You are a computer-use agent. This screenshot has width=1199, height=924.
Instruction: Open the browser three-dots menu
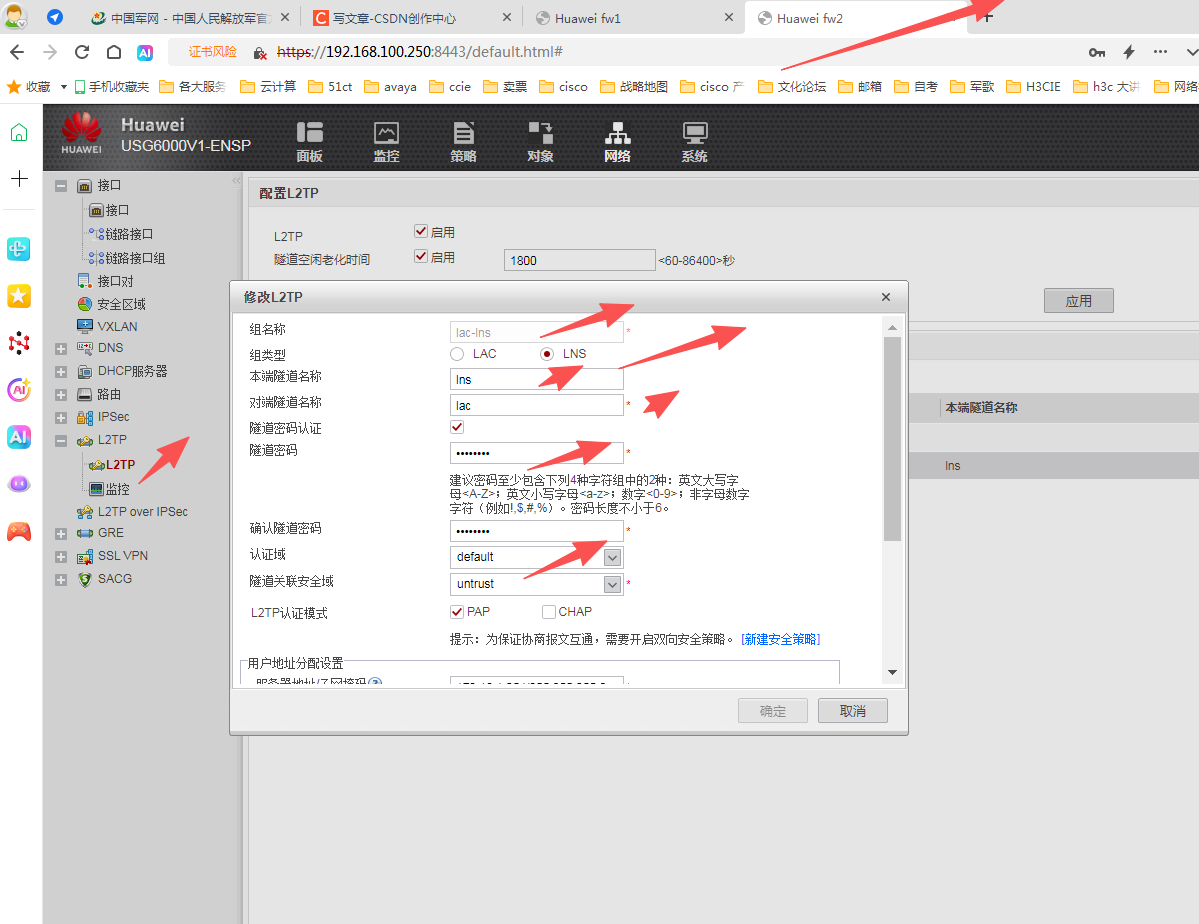[x=1160, y=52]
